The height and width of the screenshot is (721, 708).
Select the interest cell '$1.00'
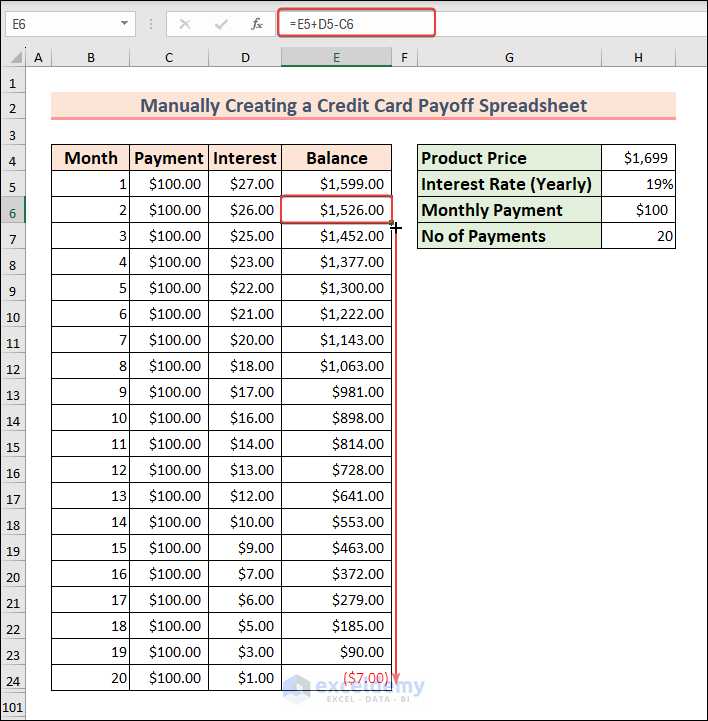[x=245, y=677]
